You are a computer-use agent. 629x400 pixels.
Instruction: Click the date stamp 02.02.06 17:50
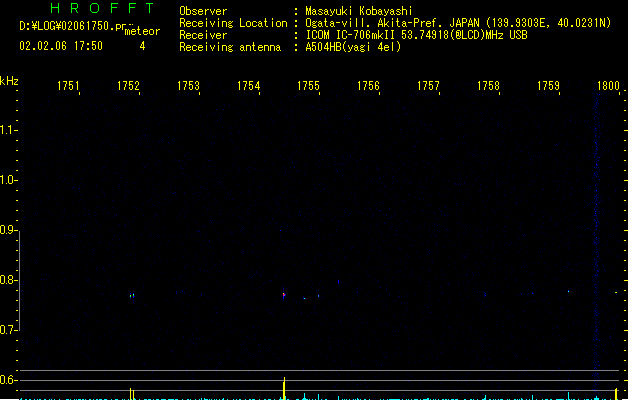coord(61,46)
